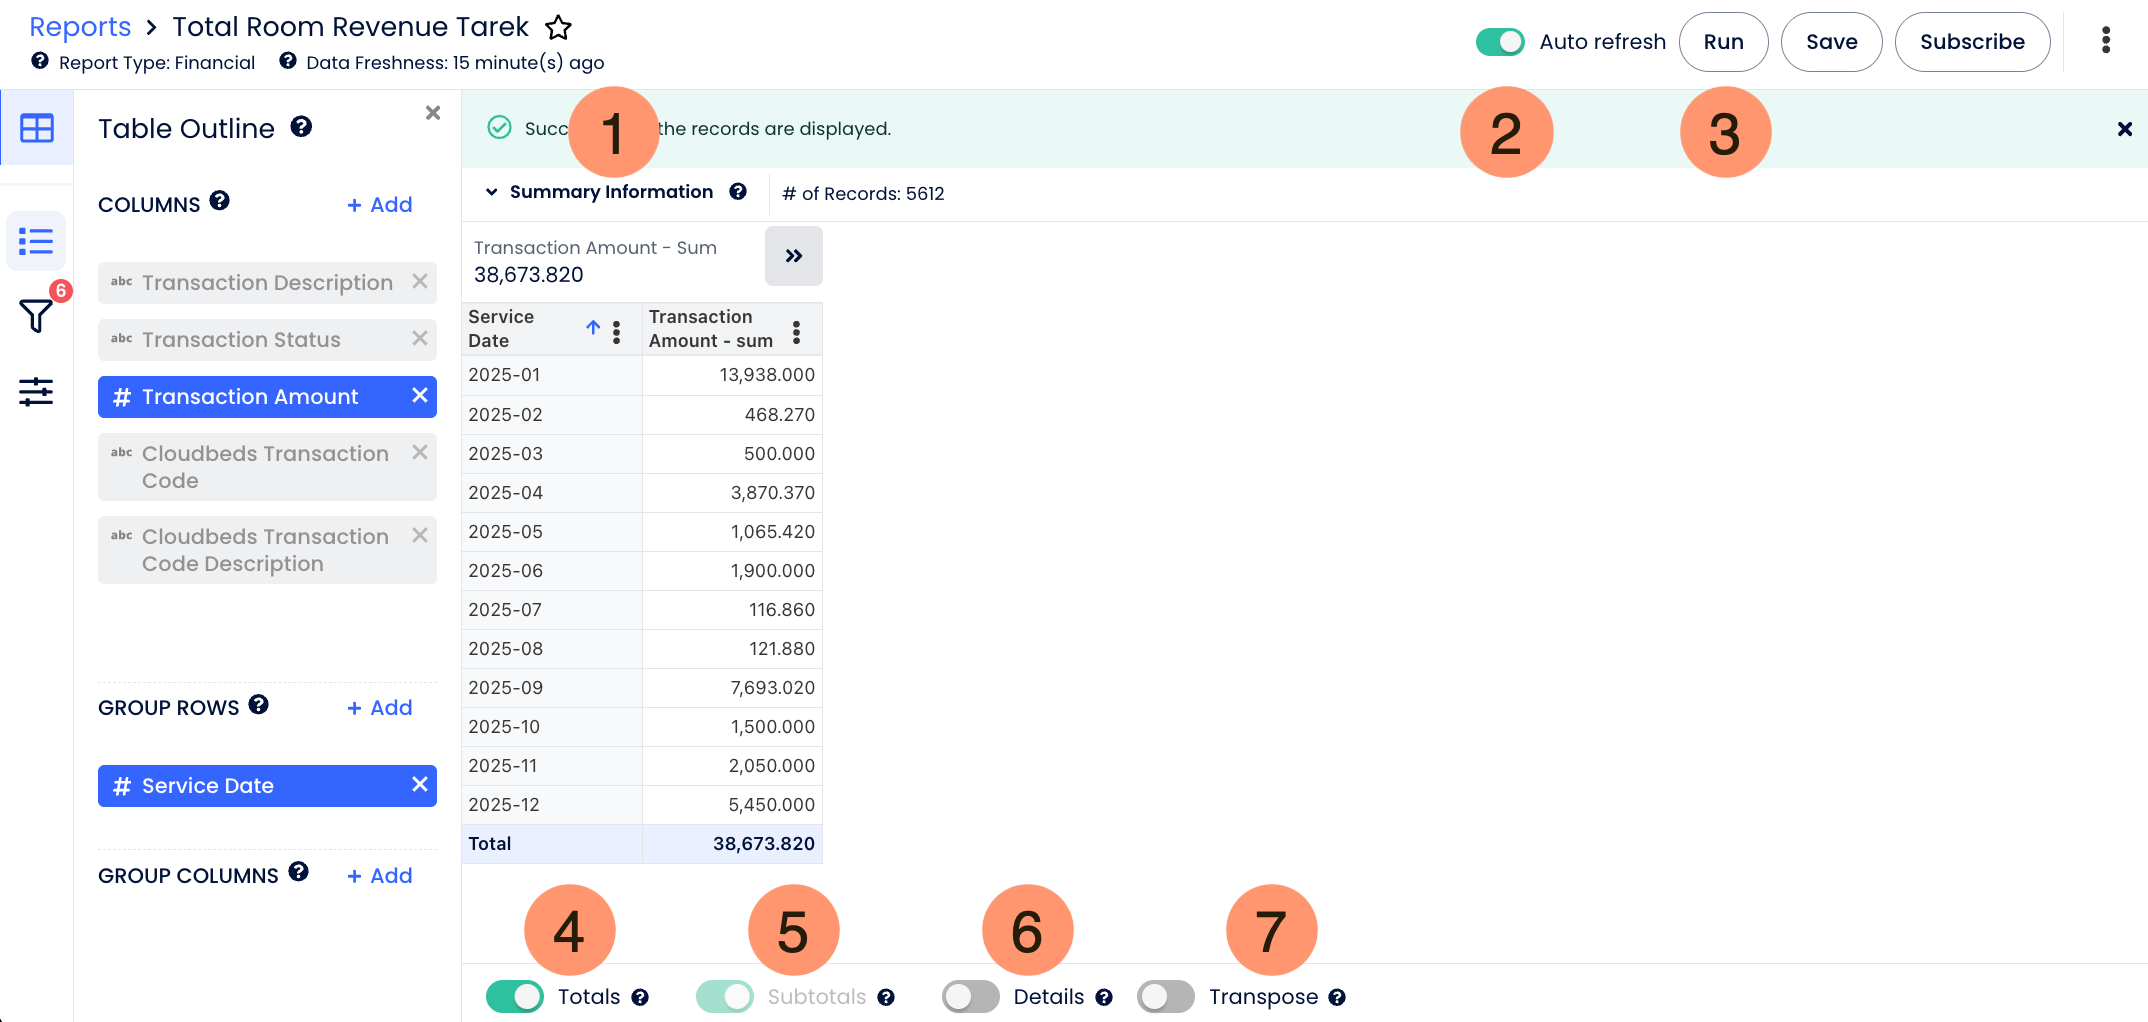Toggle the Auto refresh switch
The height and width of the screenshot is (1022, 2148).
point(1500,42)
